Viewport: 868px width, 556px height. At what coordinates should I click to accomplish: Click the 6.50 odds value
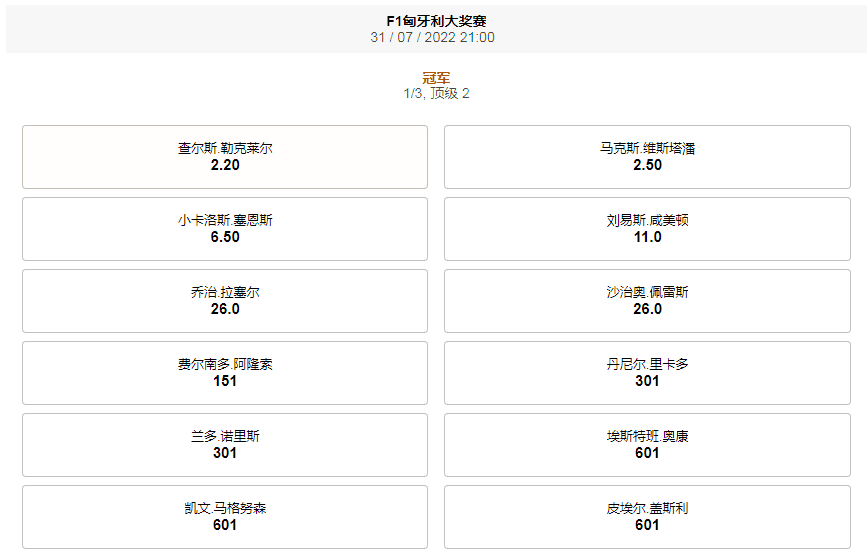[x=225, y=237]
